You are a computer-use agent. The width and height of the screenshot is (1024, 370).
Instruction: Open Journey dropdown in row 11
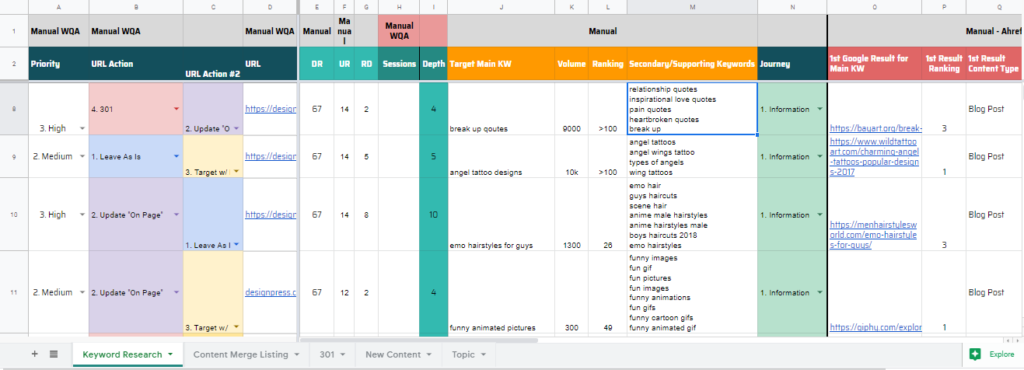coord(820,292)
